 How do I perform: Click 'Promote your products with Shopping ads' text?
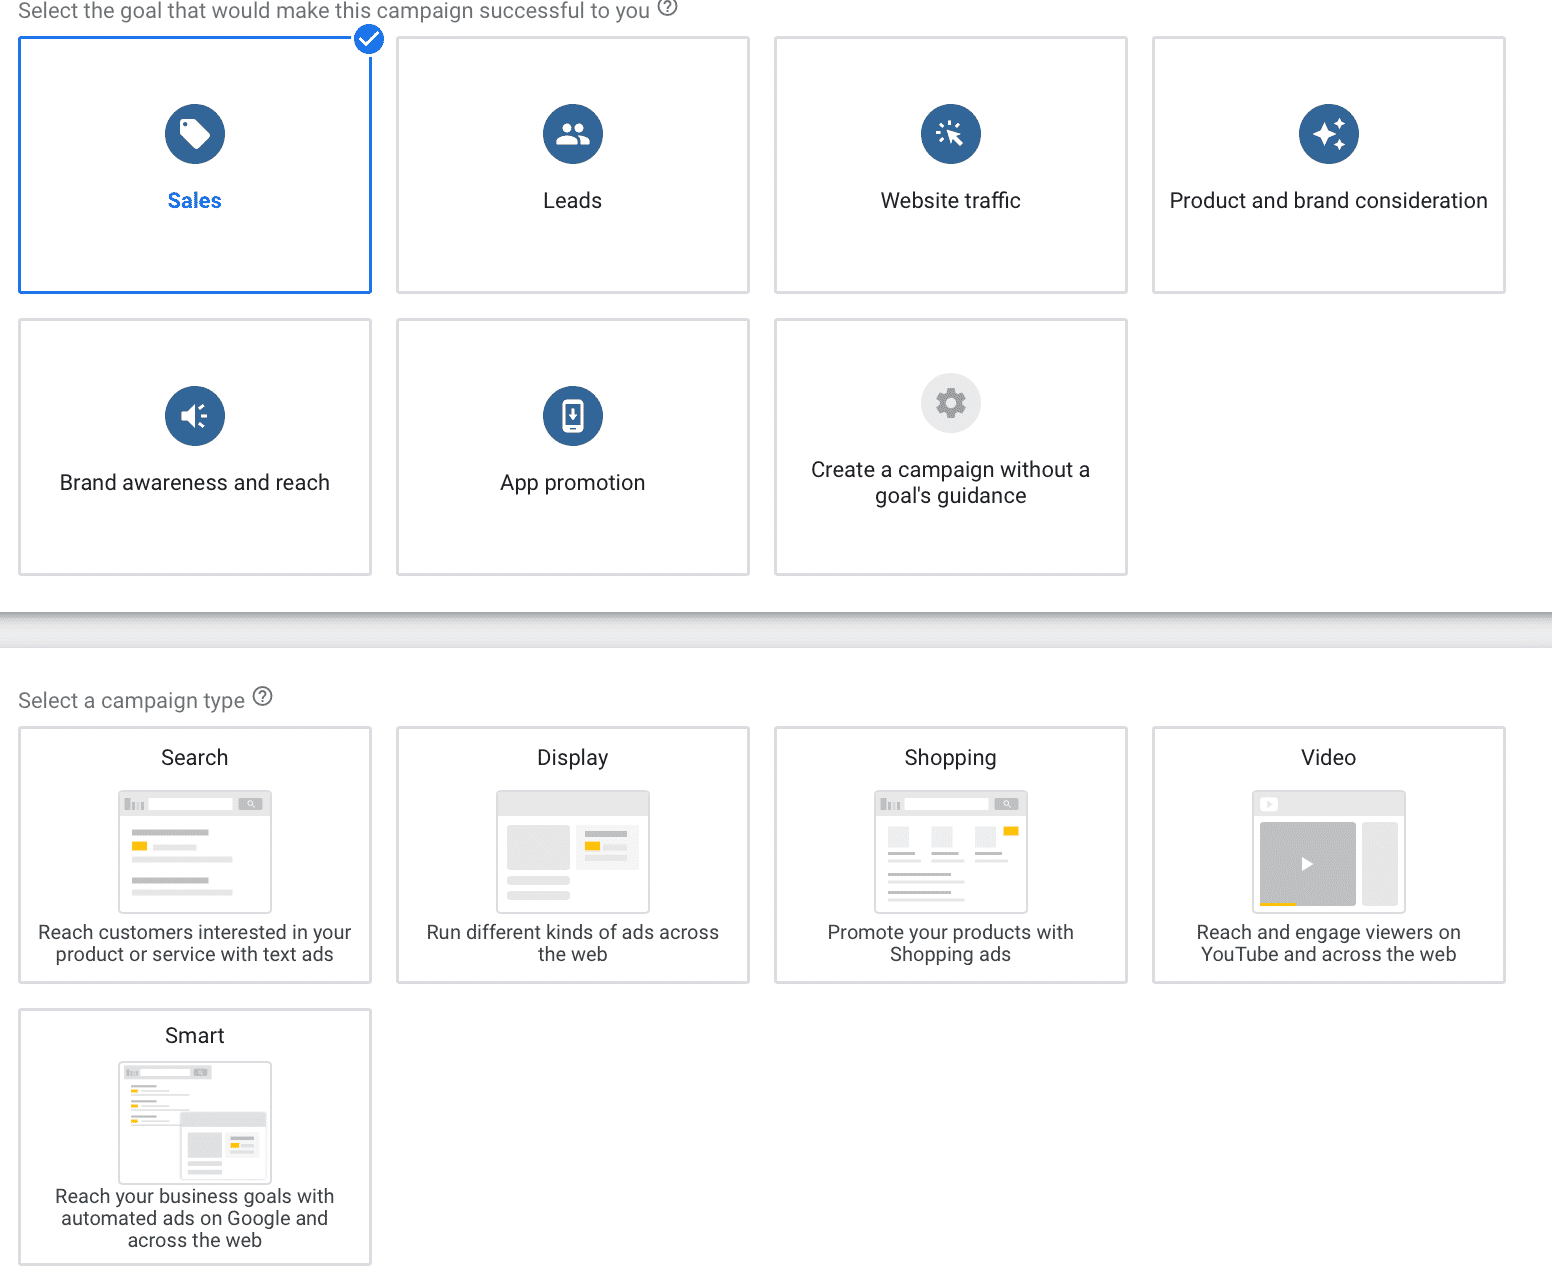click(951, 943)
